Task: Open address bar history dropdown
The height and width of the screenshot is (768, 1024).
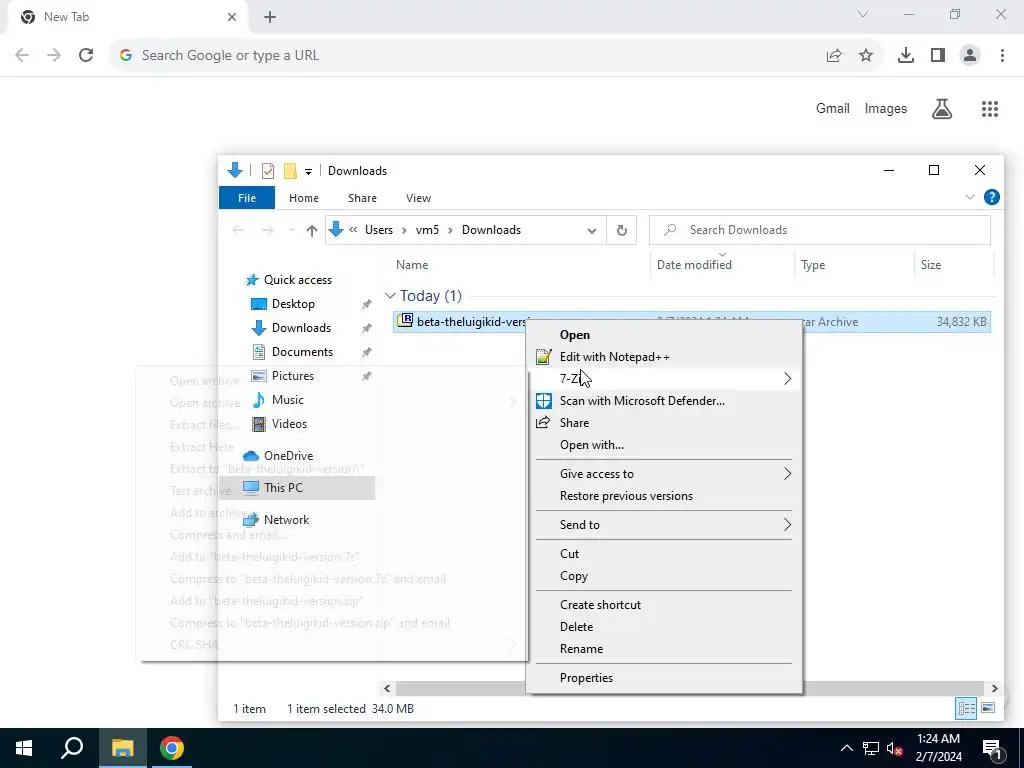Action: [x=592, y=231]
